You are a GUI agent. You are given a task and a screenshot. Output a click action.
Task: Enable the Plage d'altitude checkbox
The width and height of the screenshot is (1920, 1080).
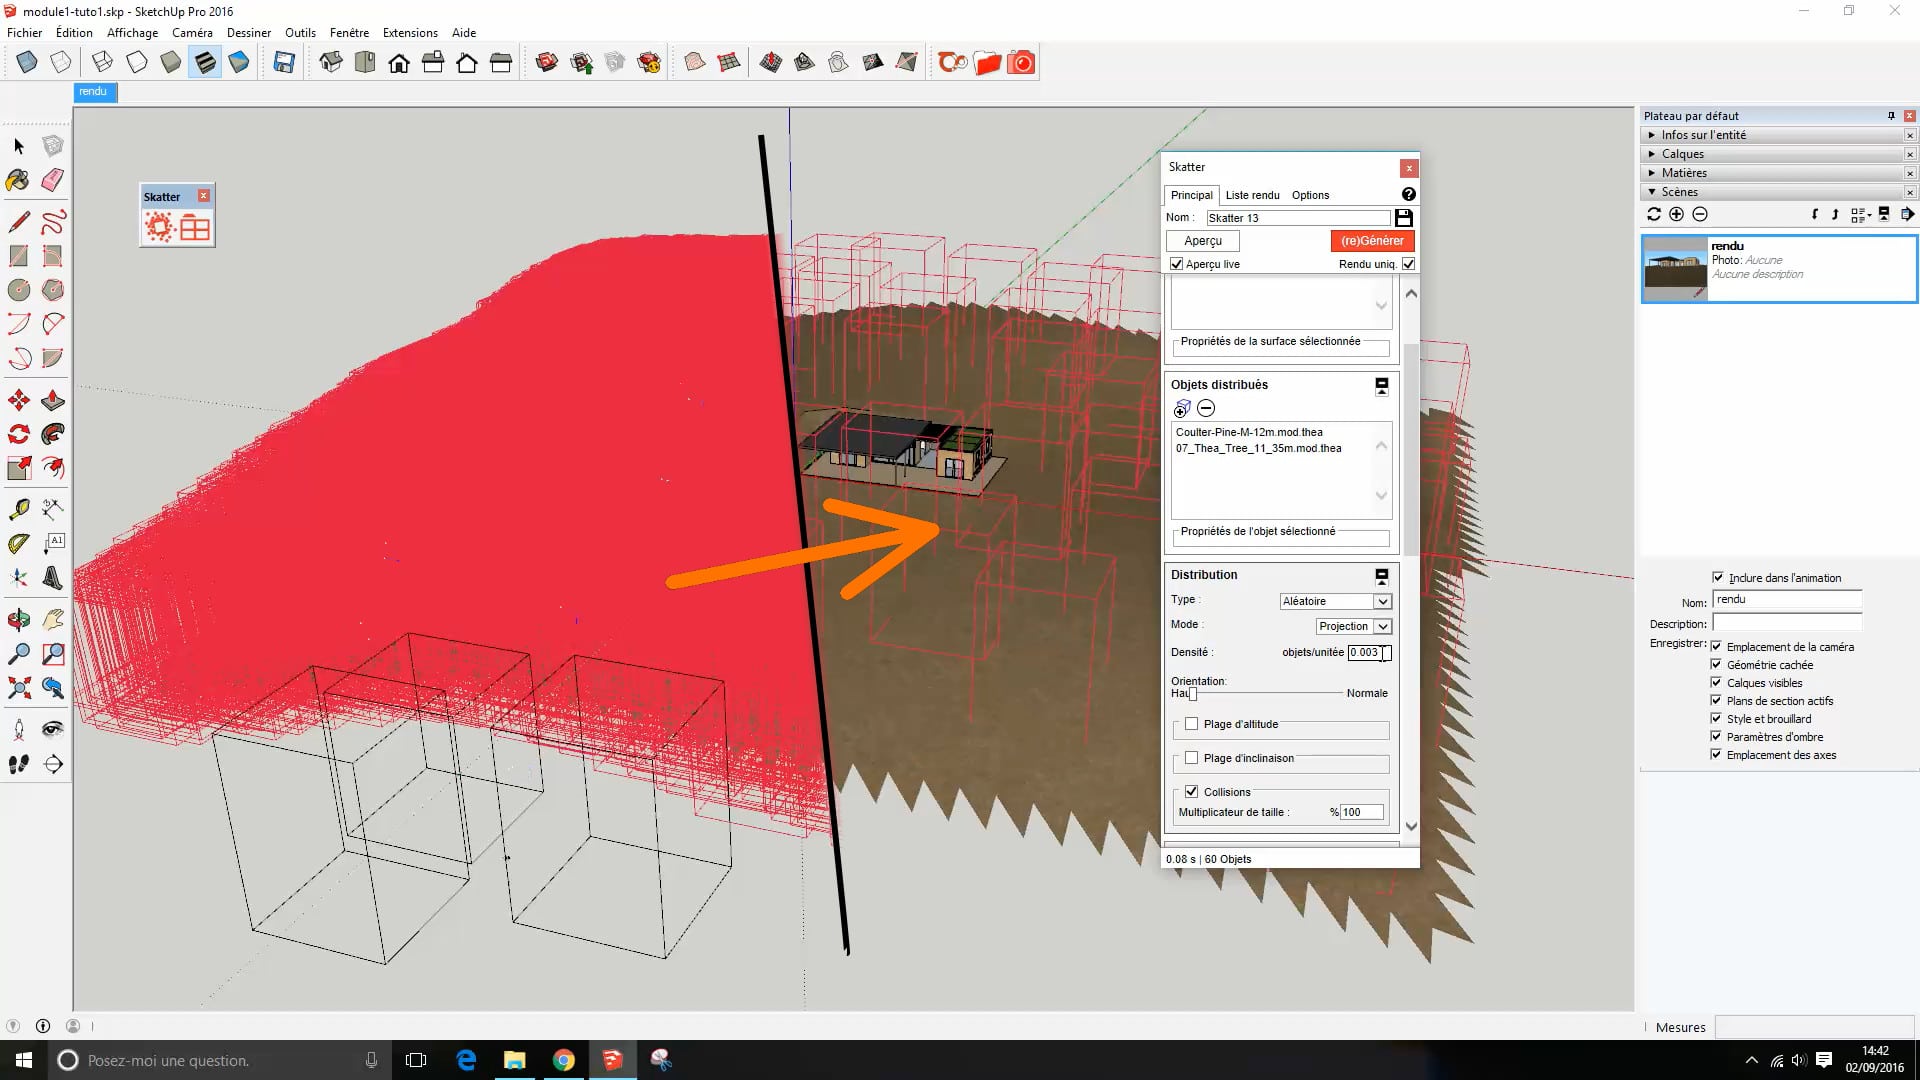pos(1191,724)
